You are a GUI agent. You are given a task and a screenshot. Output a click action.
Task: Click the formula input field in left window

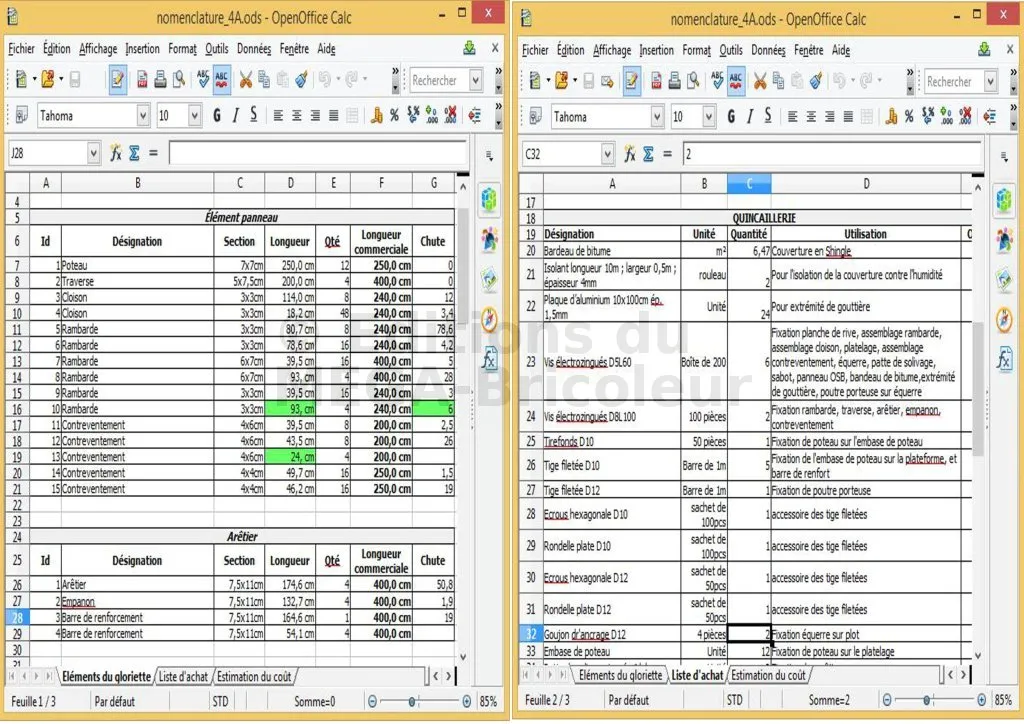tap(317, 153)
